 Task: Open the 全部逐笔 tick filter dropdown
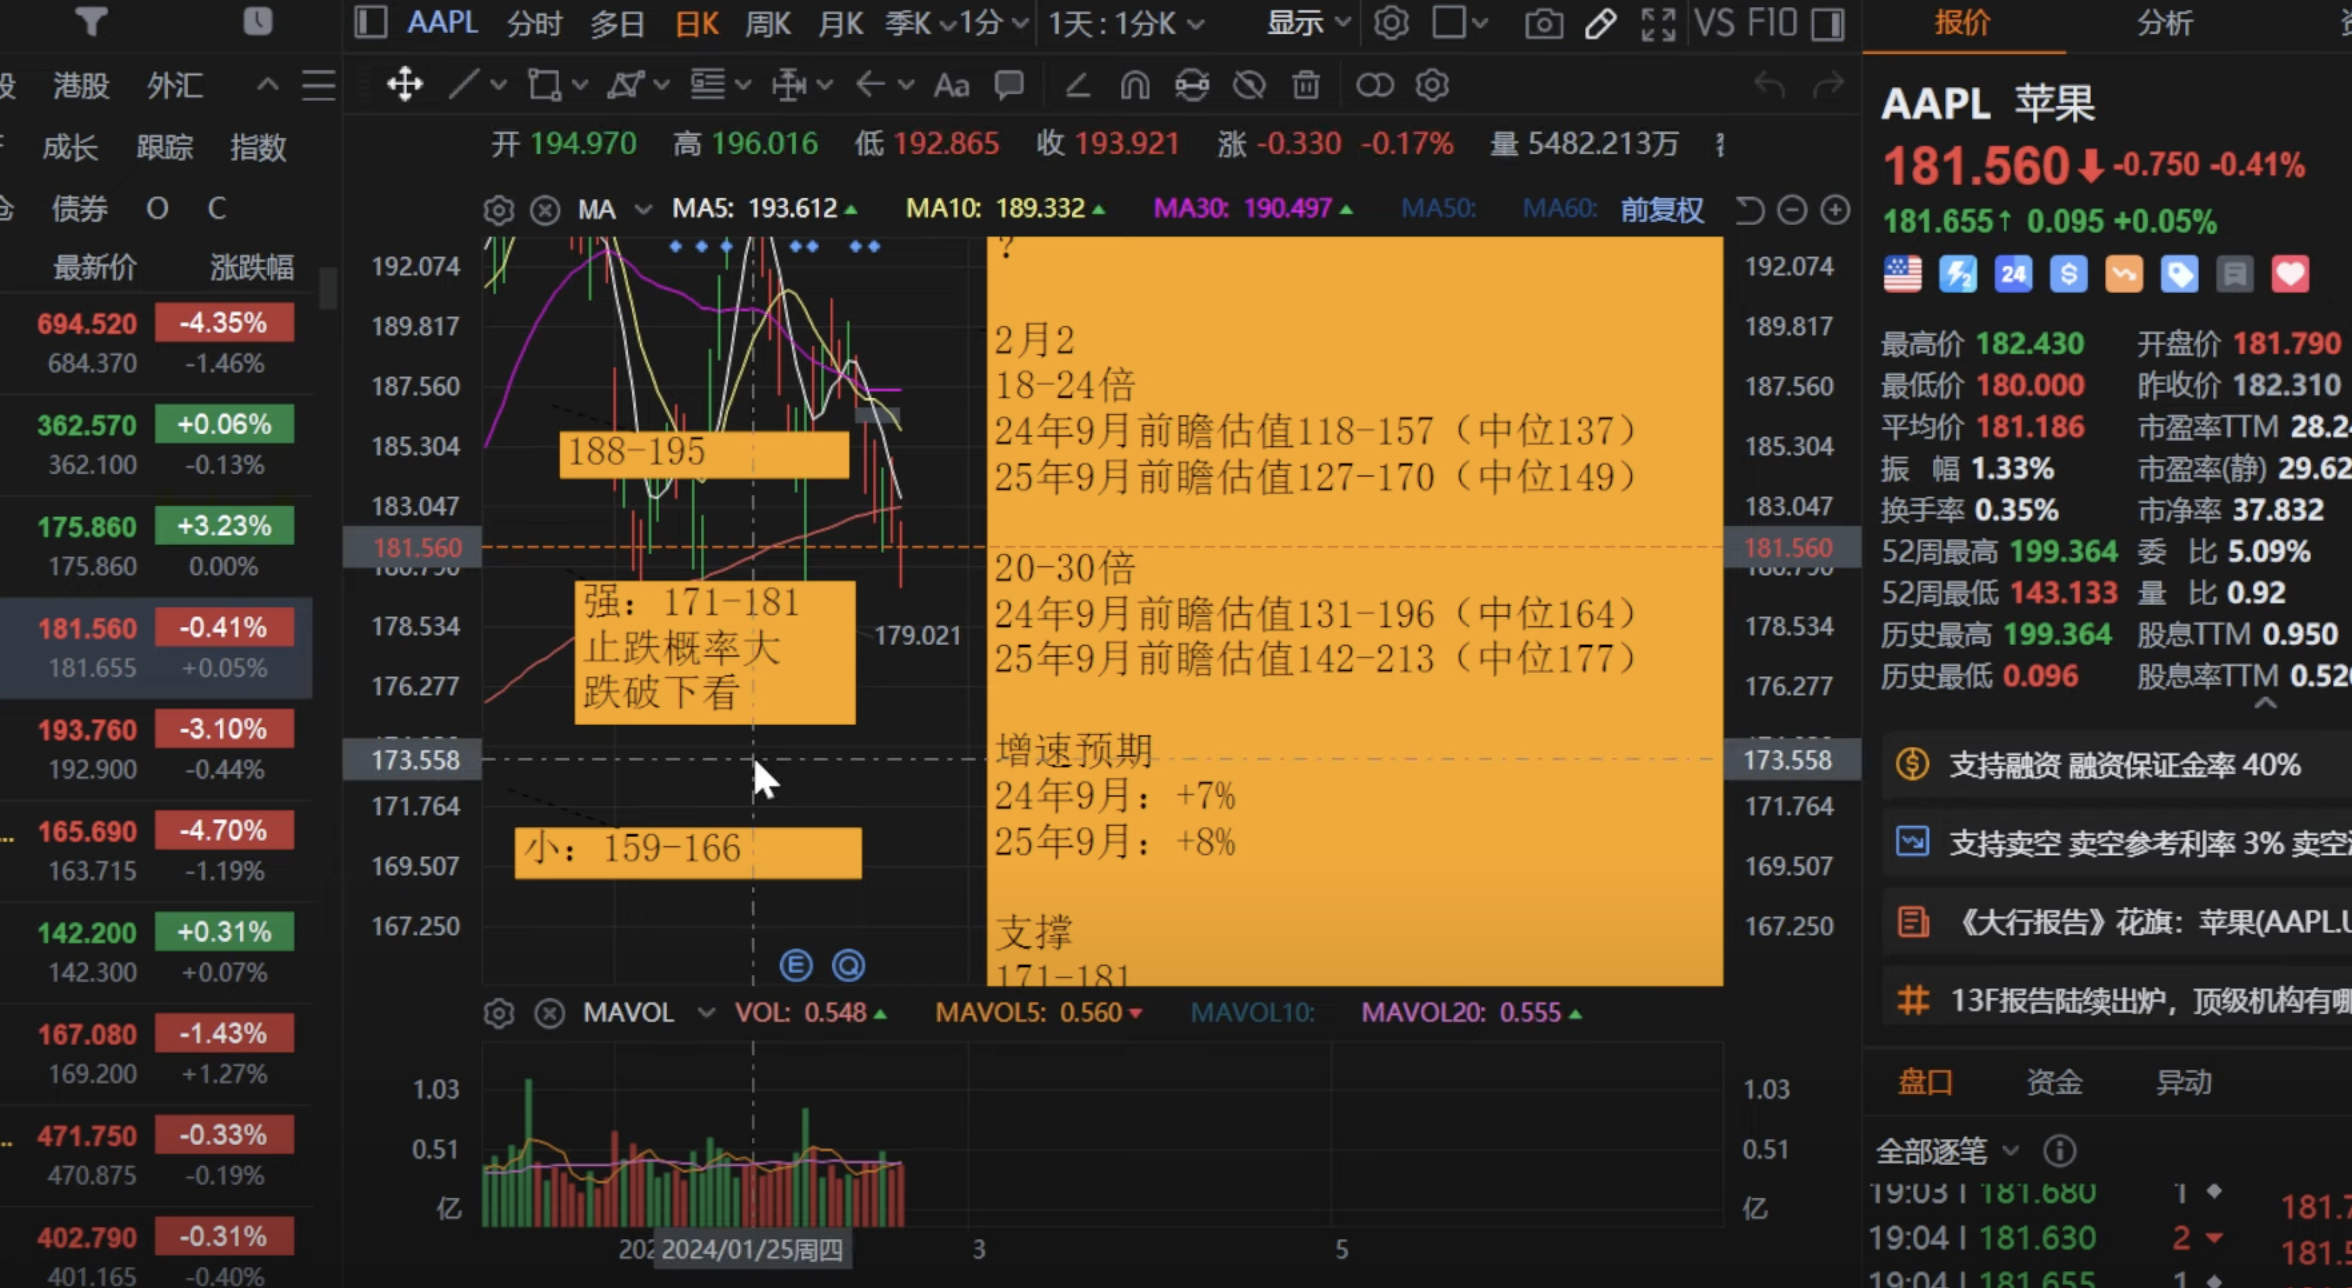tap(1948, 1152)
